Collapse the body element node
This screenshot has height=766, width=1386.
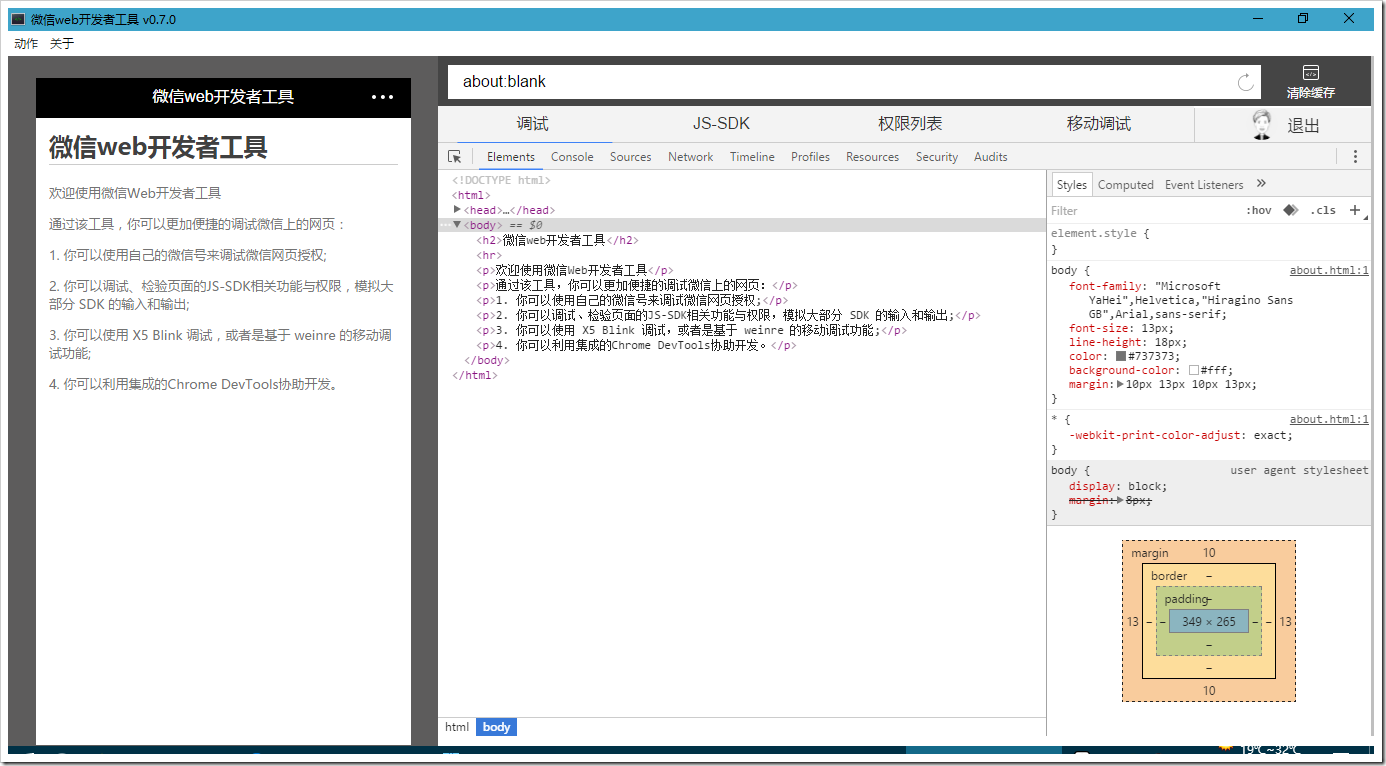click(x=458, y=225)
